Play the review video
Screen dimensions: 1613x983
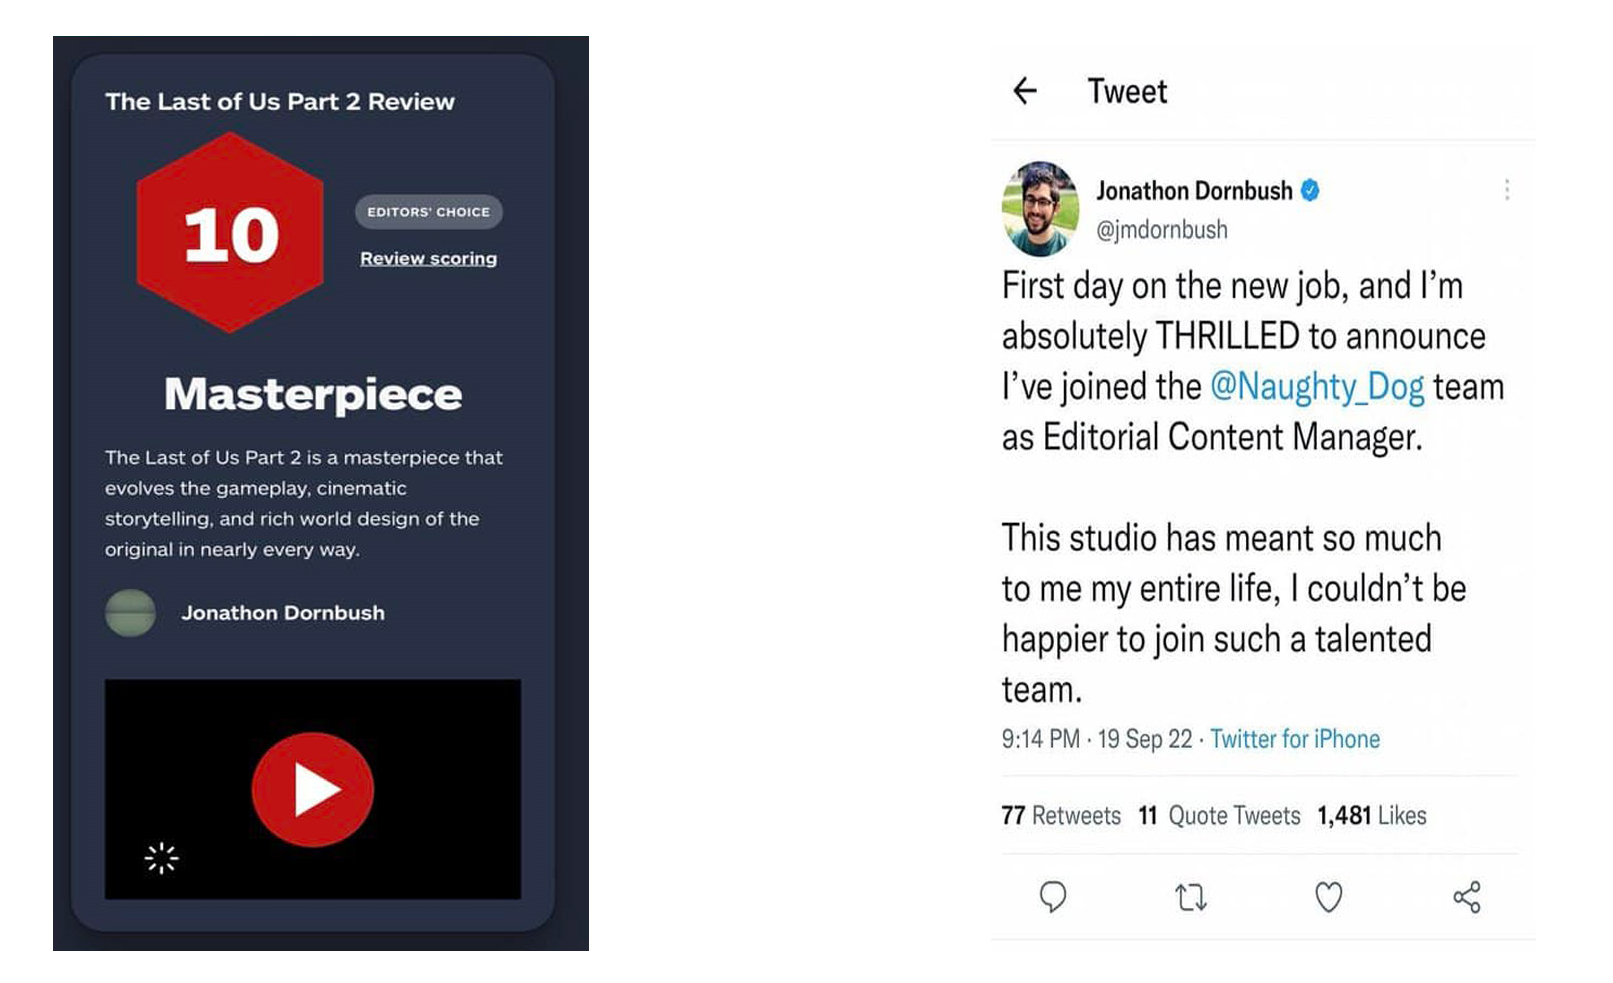point(313,789)
